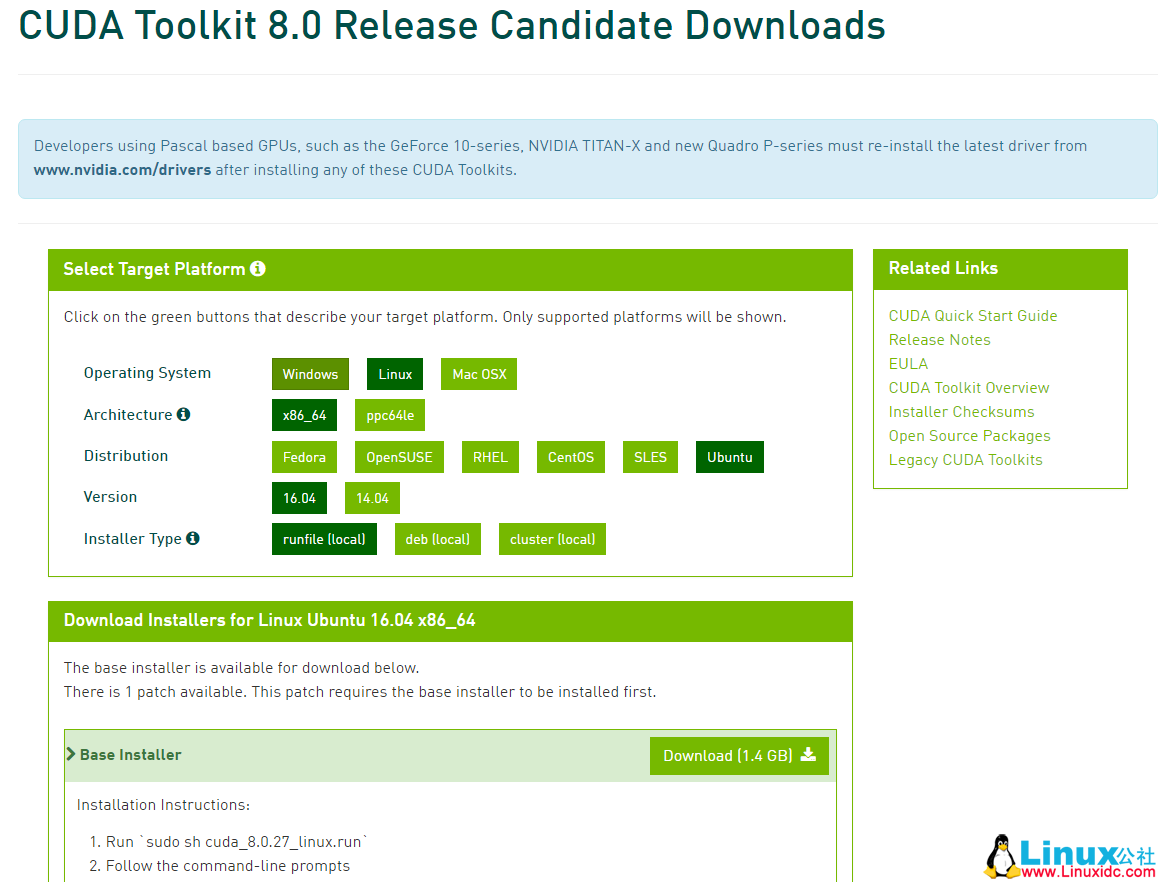
Task: Choose SLES as the distribution
Action: (x=650, y=457)
